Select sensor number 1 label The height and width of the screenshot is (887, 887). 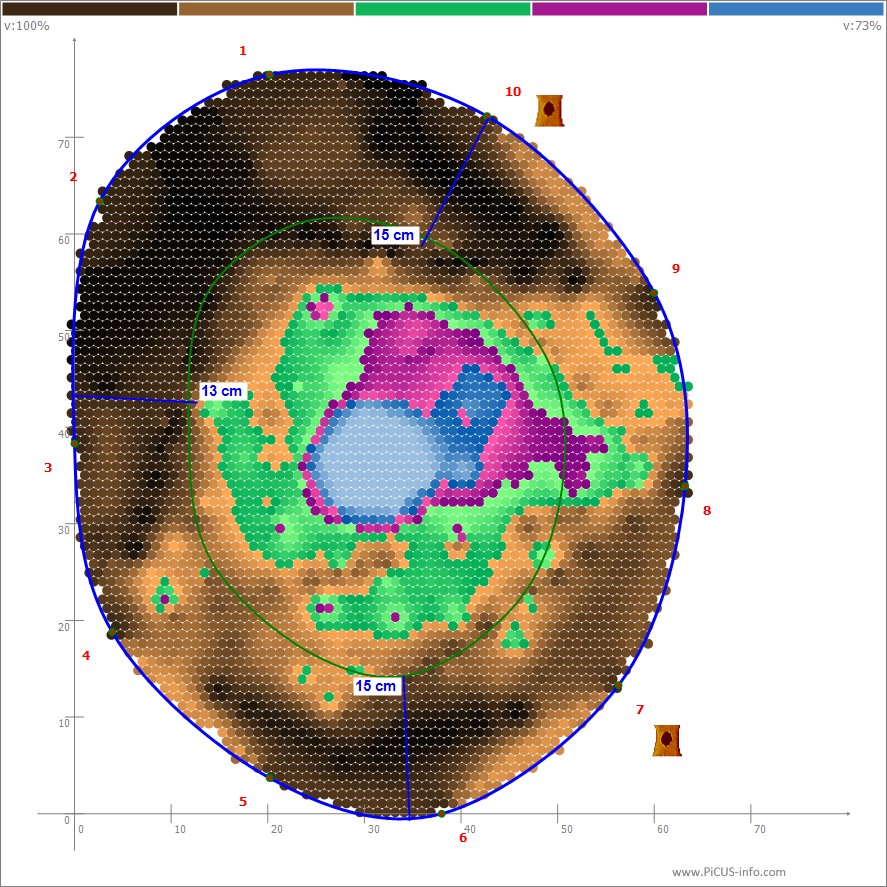pyautogui.click(x=242, y=51)
